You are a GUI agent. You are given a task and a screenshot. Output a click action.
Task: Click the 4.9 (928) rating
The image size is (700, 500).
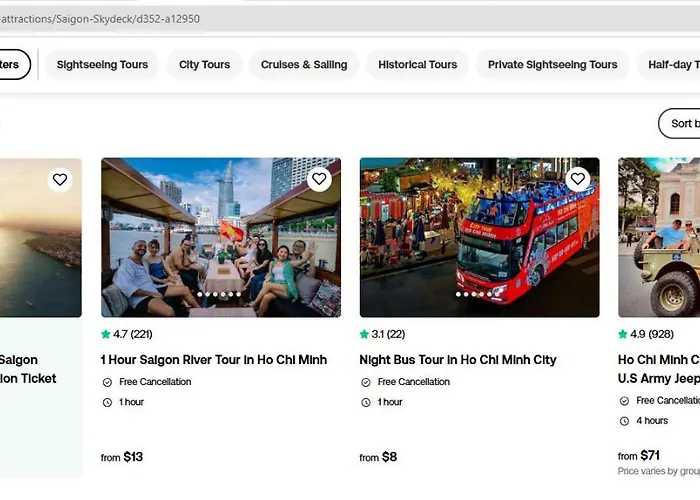(x=646, y=334)
